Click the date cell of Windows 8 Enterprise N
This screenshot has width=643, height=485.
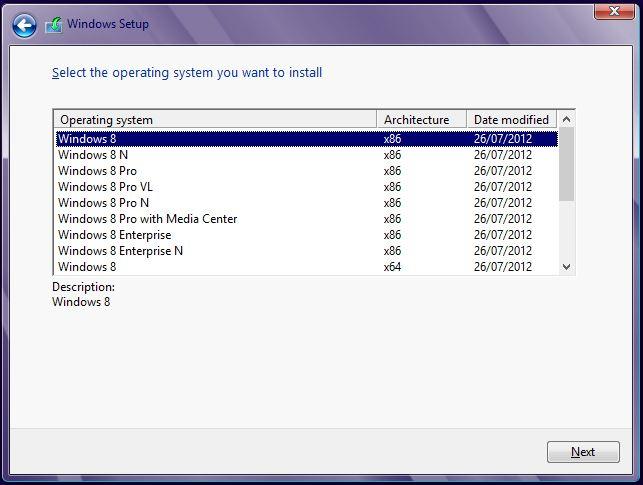click(x=503, y=250)
